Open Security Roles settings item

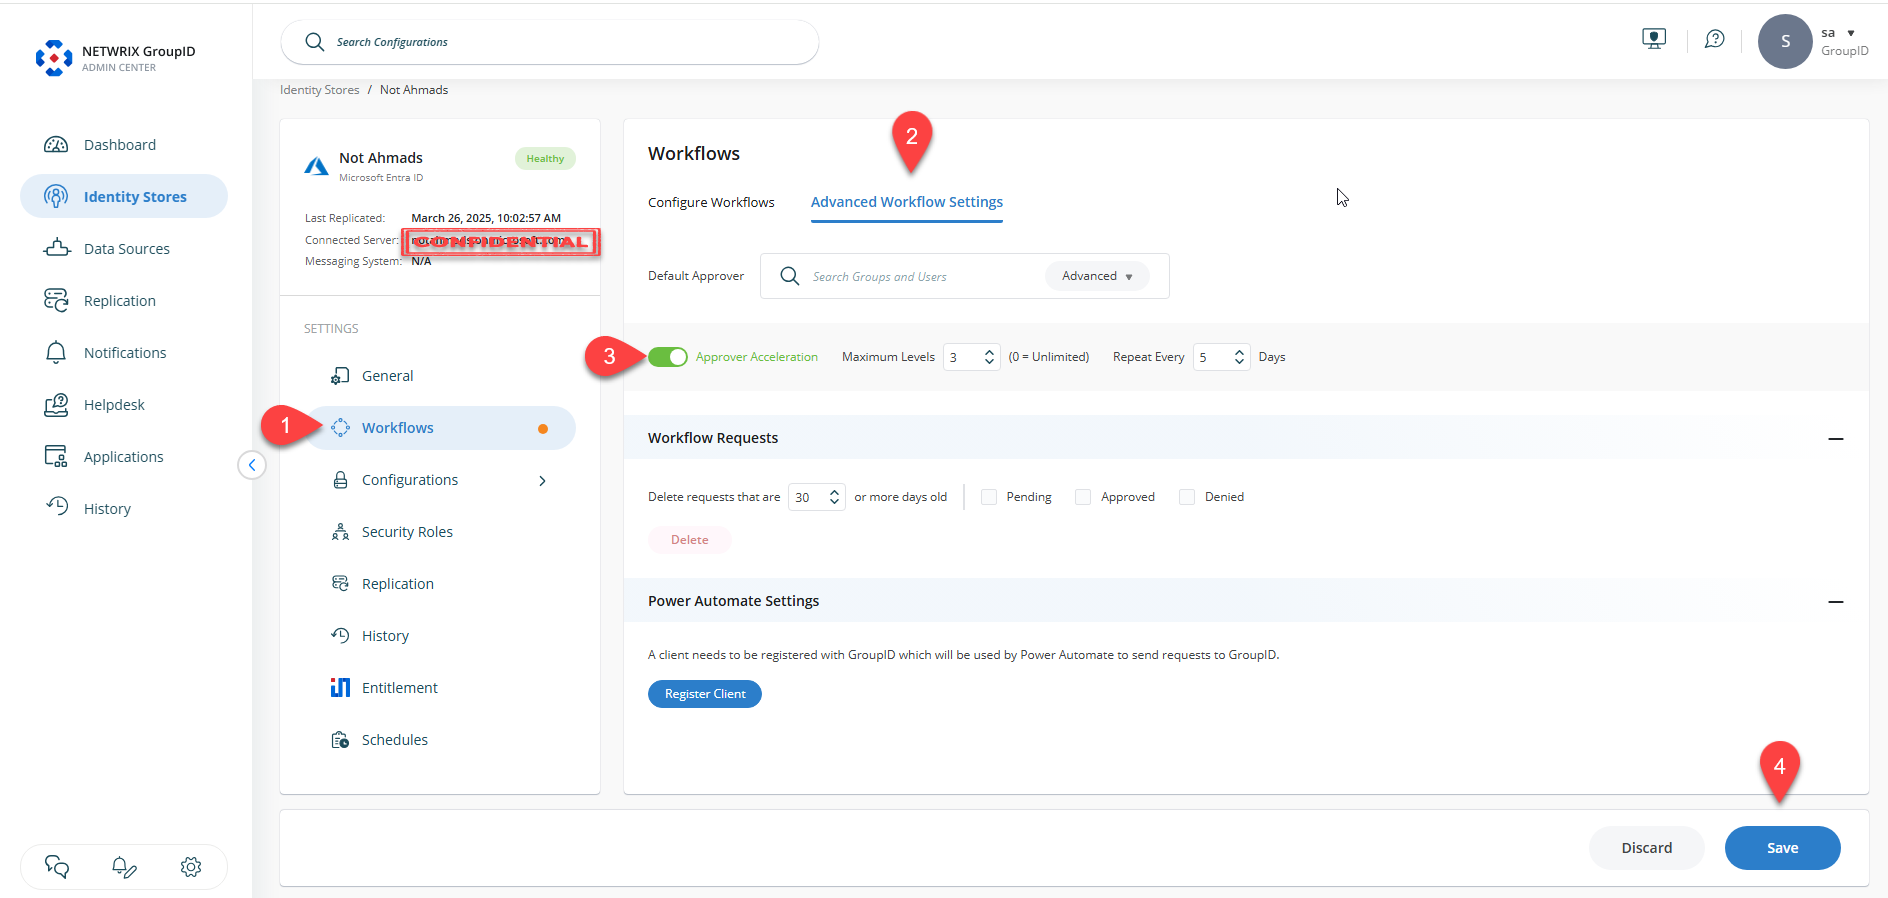(x=440, y=532)
